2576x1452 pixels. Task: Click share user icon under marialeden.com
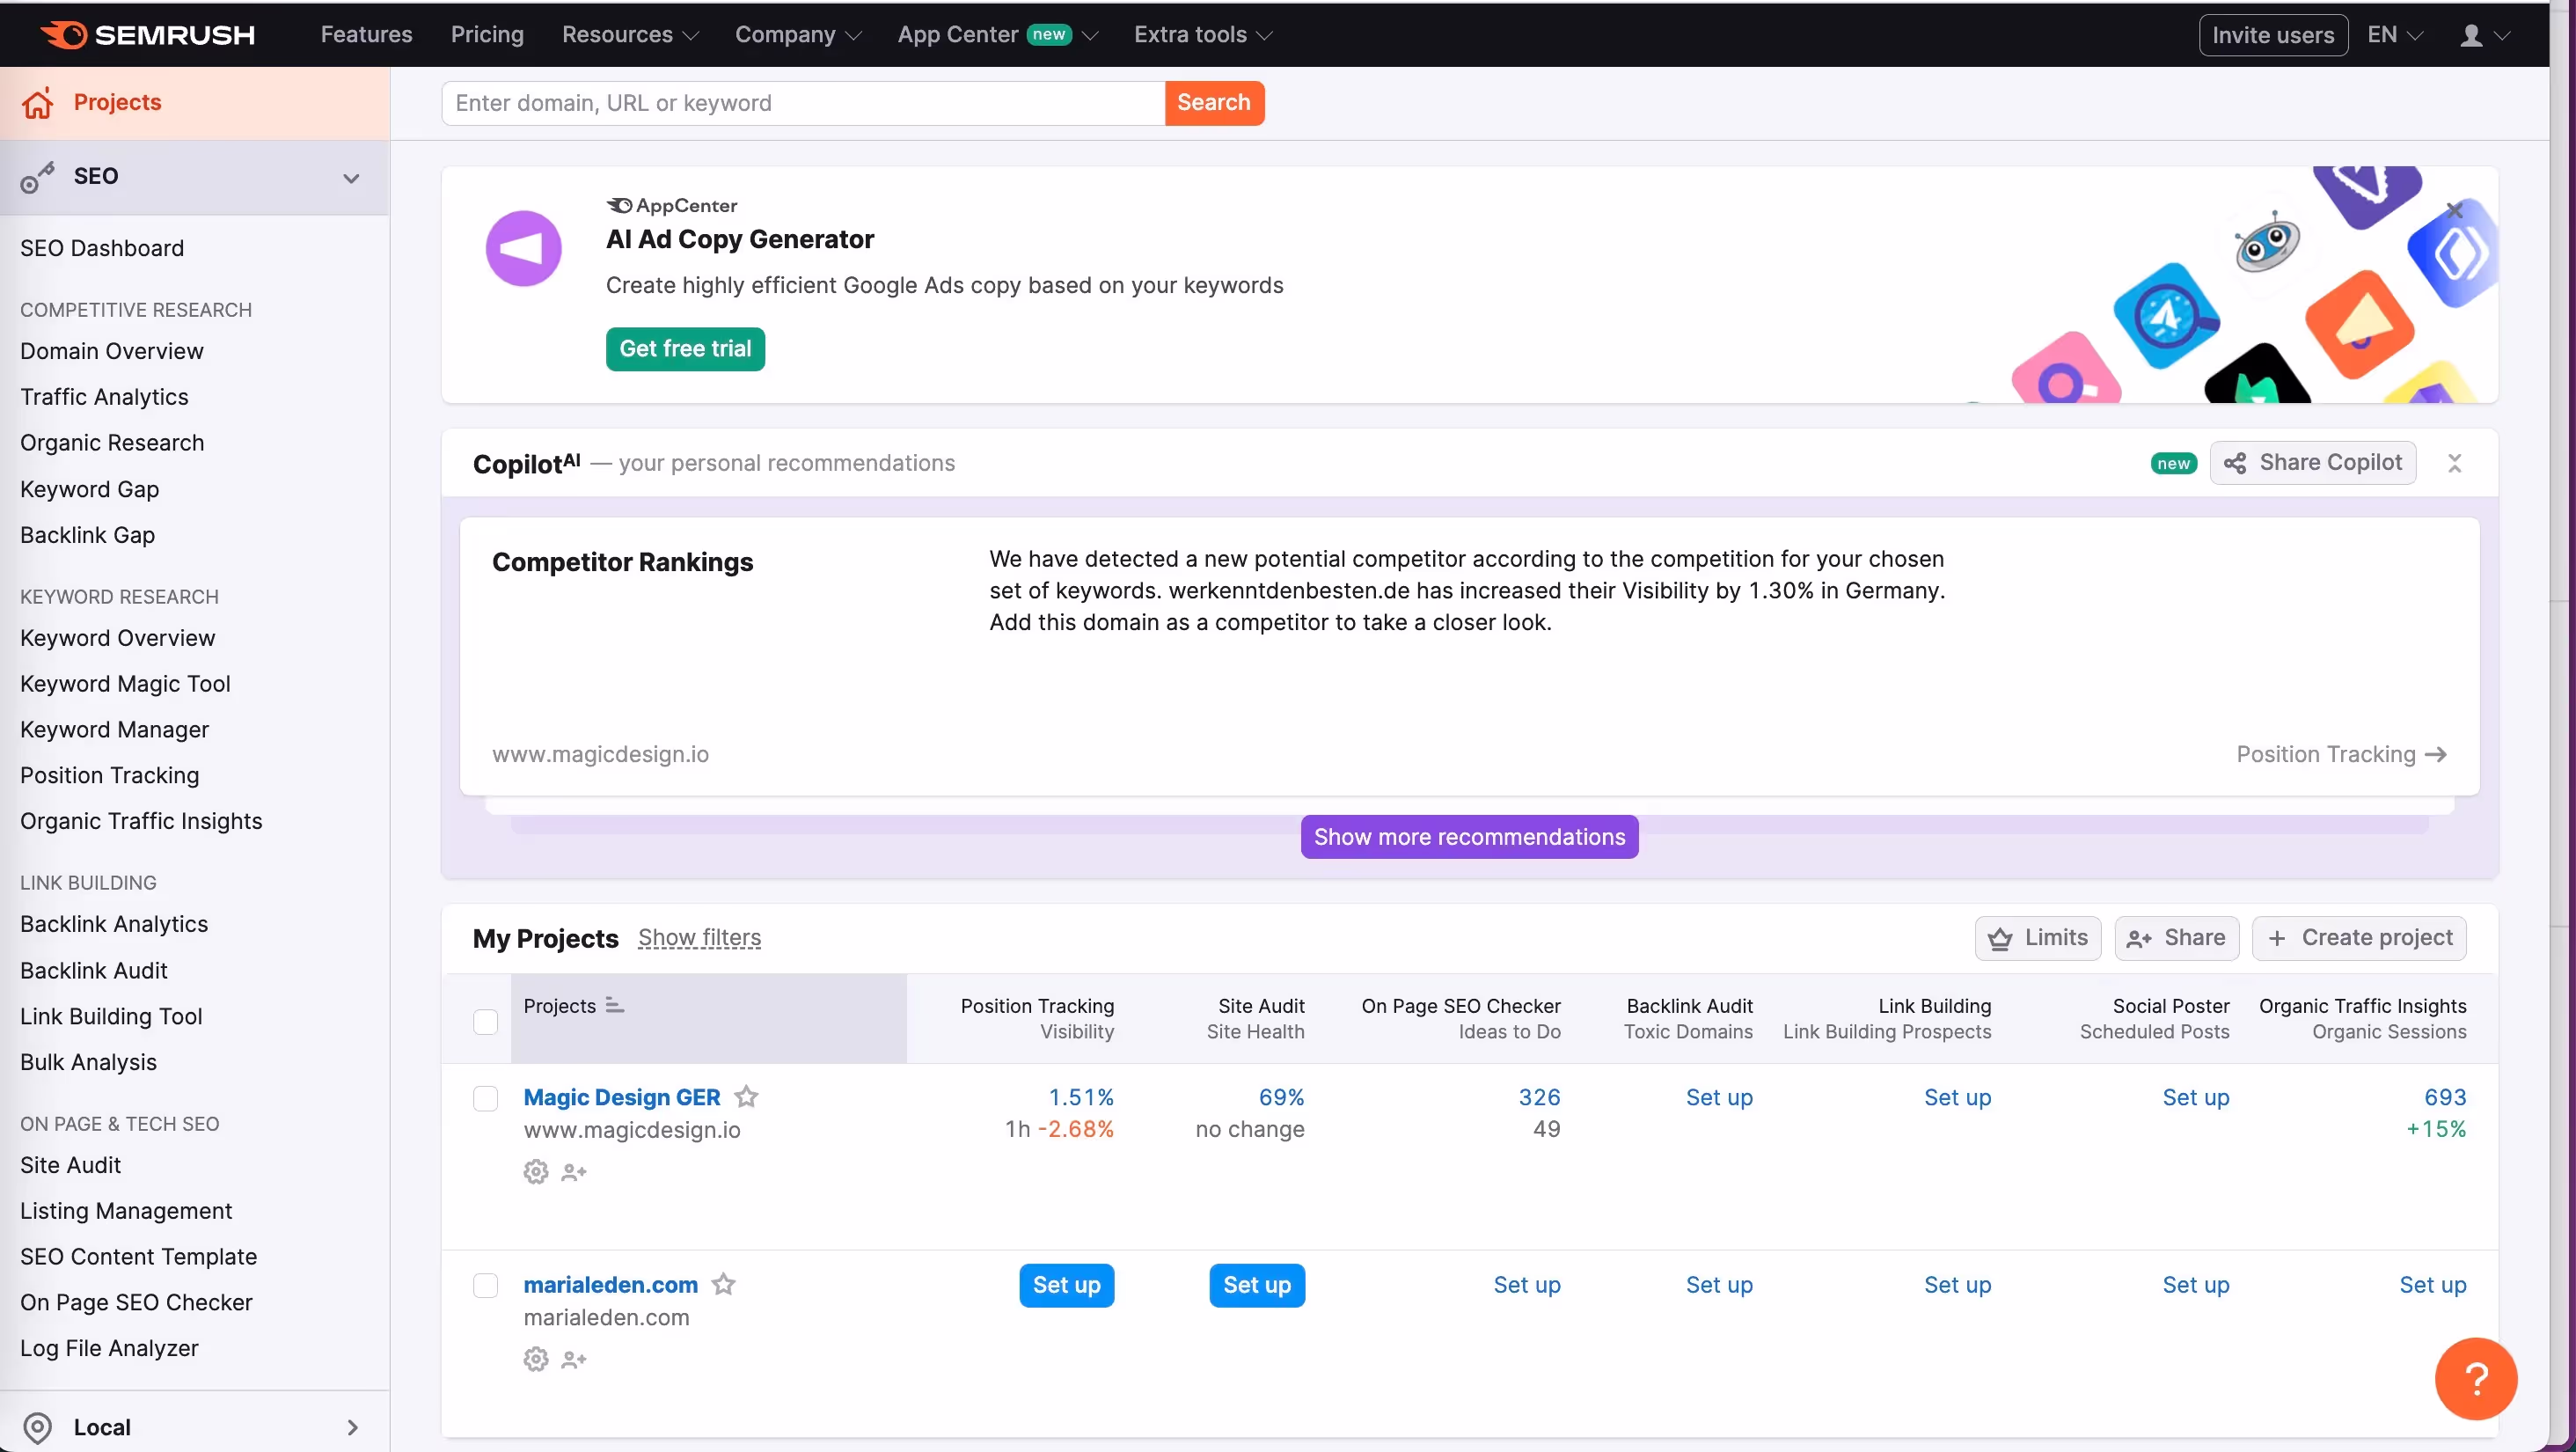(x=574, y=1359)
